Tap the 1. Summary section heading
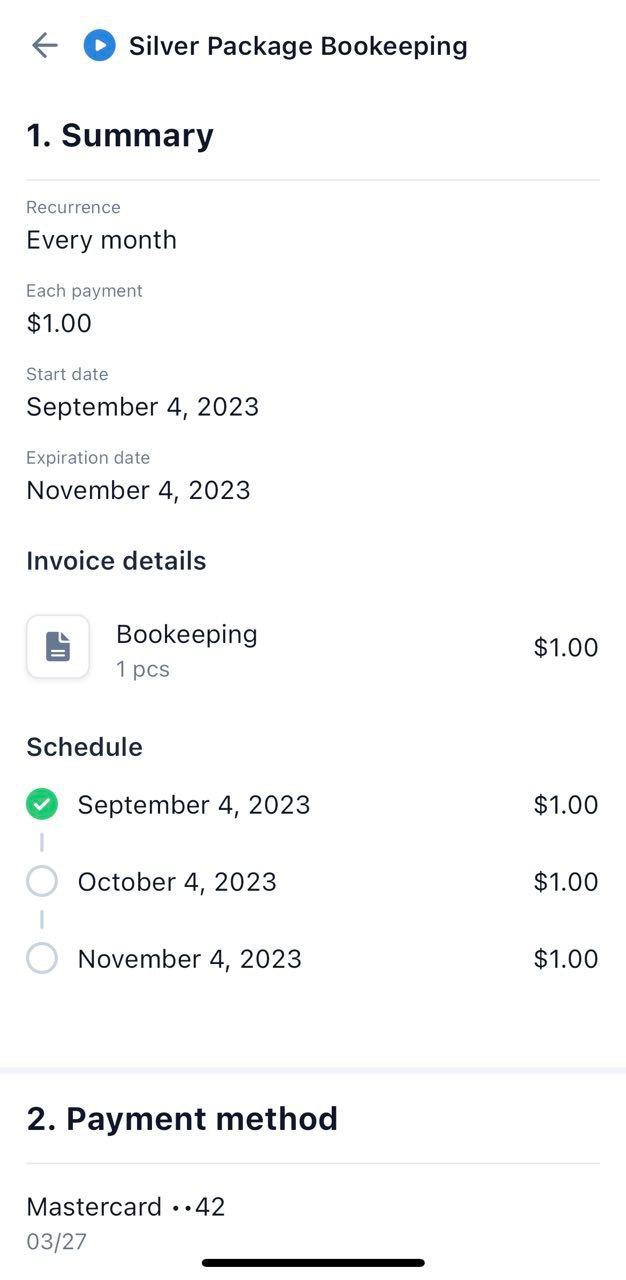626x1280 pixels. click(120, 136)
